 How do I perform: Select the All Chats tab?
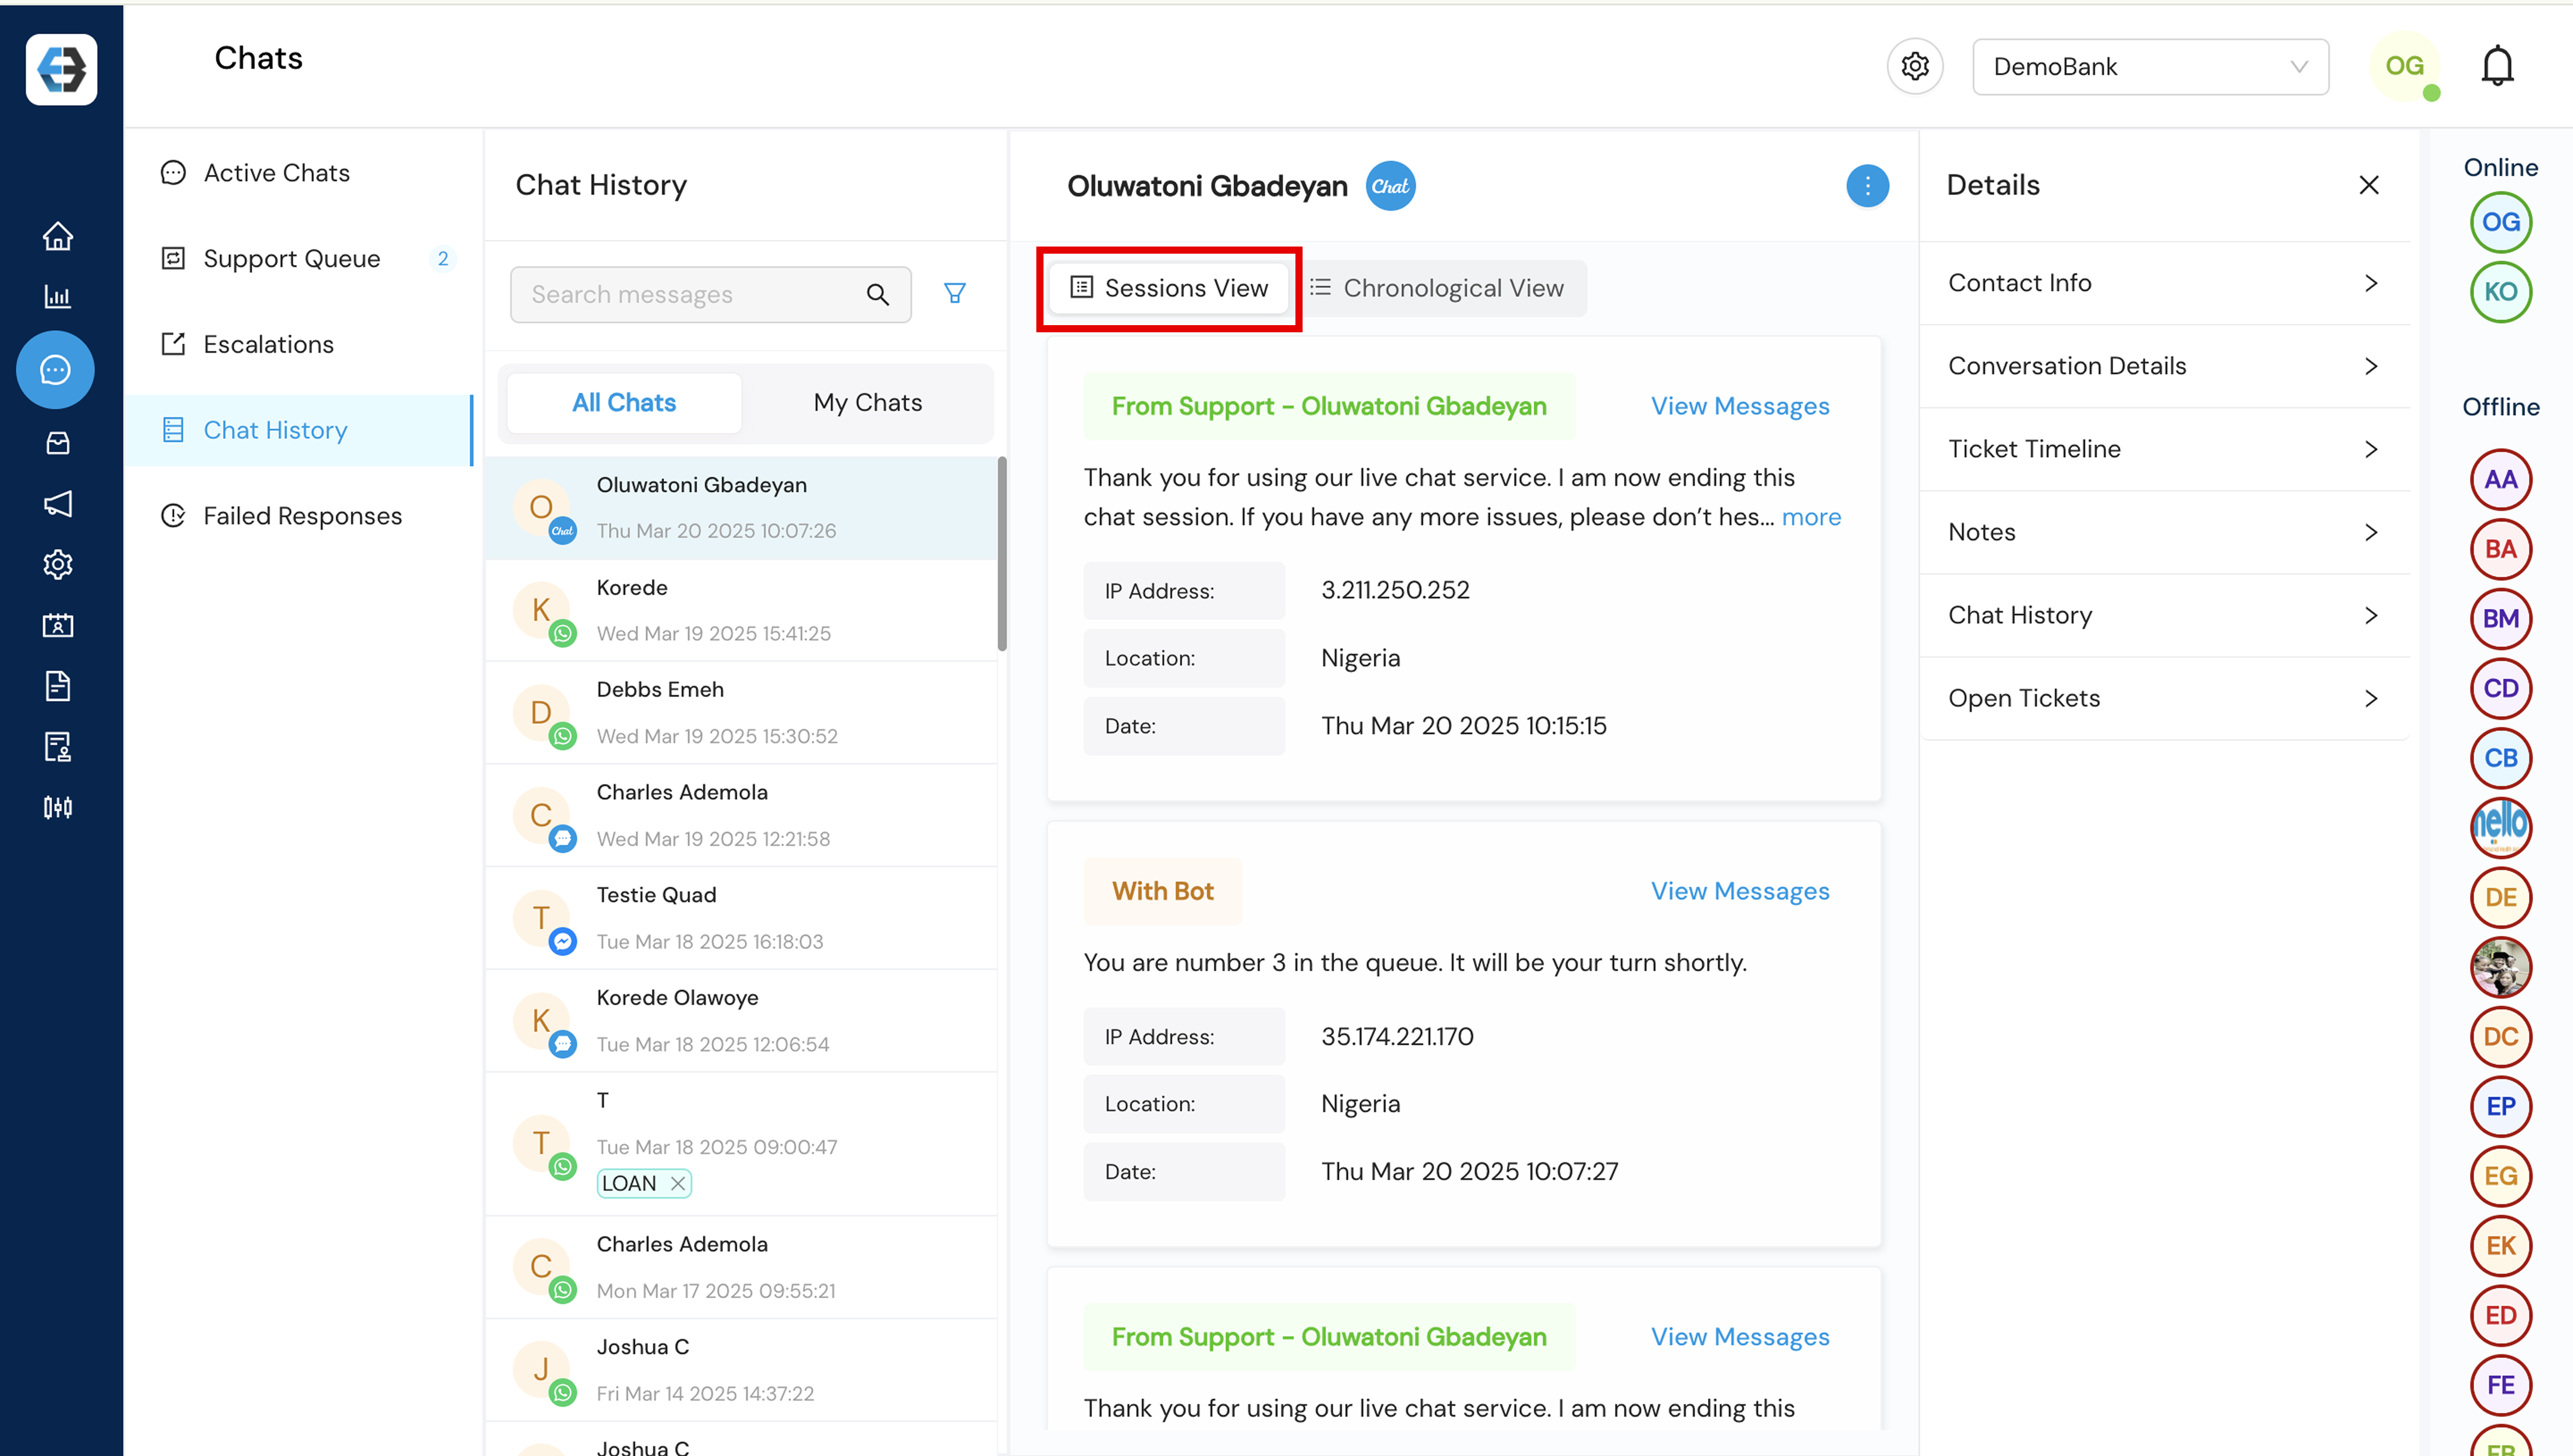click(623, 402)
